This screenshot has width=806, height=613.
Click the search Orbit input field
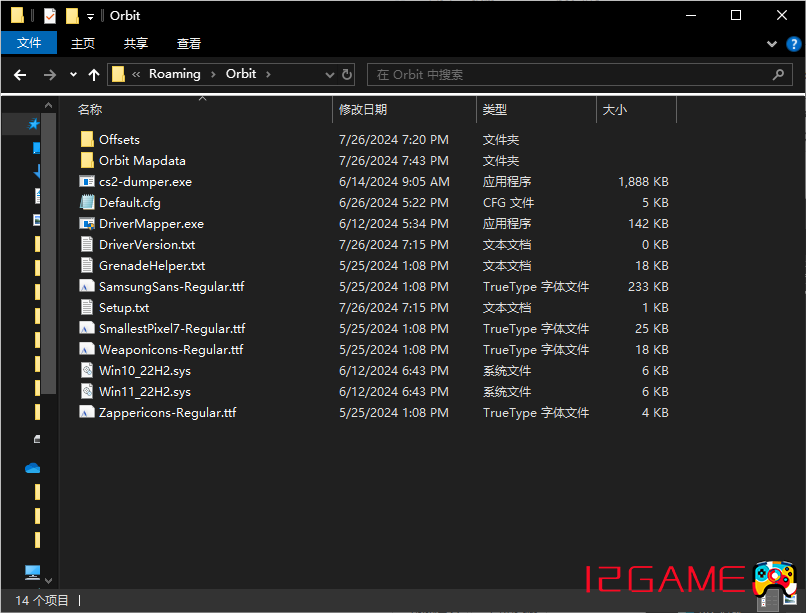pos(579,75)
